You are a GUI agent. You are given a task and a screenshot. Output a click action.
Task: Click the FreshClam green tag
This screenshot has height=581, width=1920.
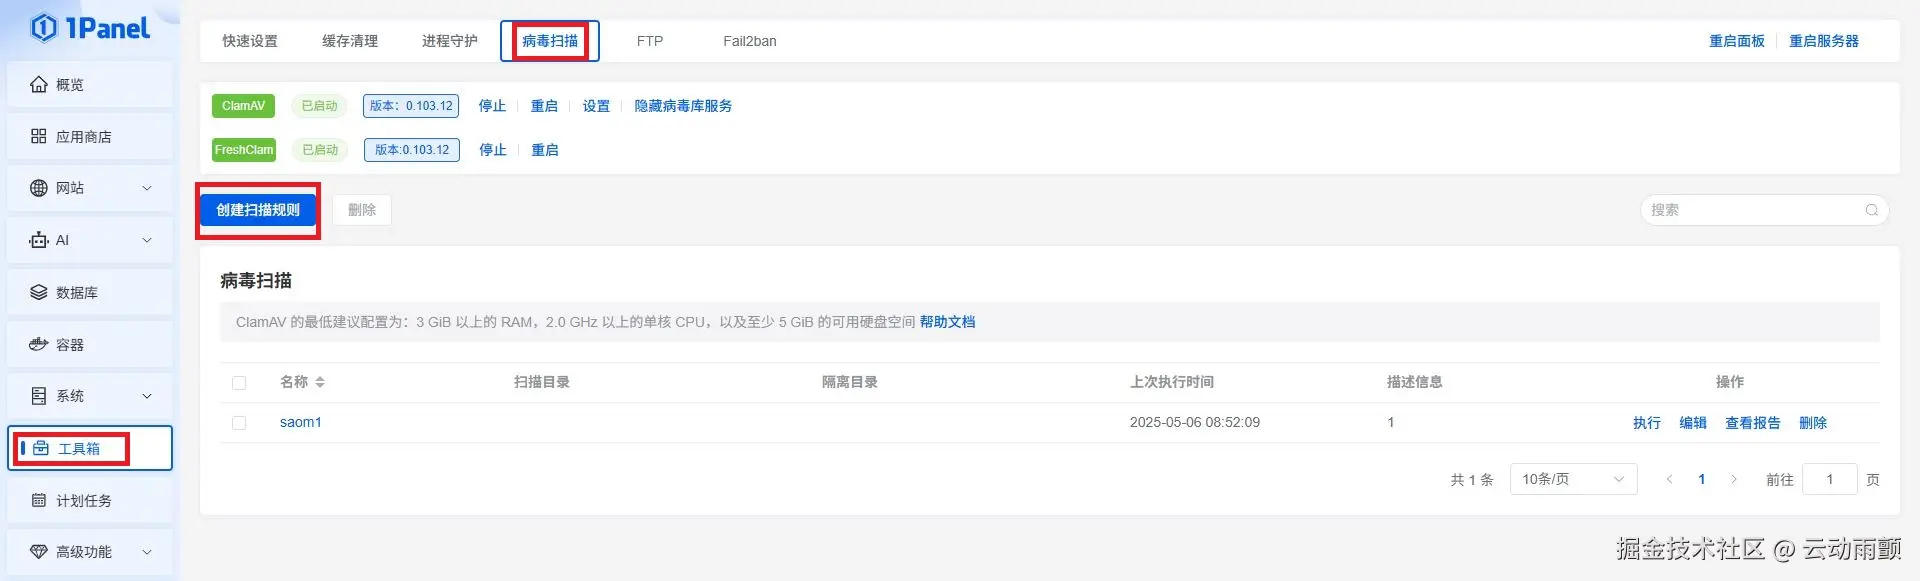(244, 150)
